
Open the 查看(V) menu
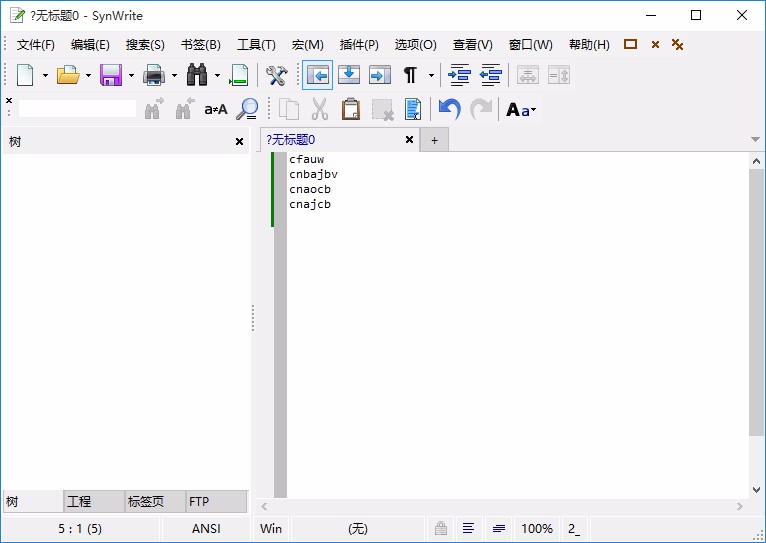[x=472, y=45]
